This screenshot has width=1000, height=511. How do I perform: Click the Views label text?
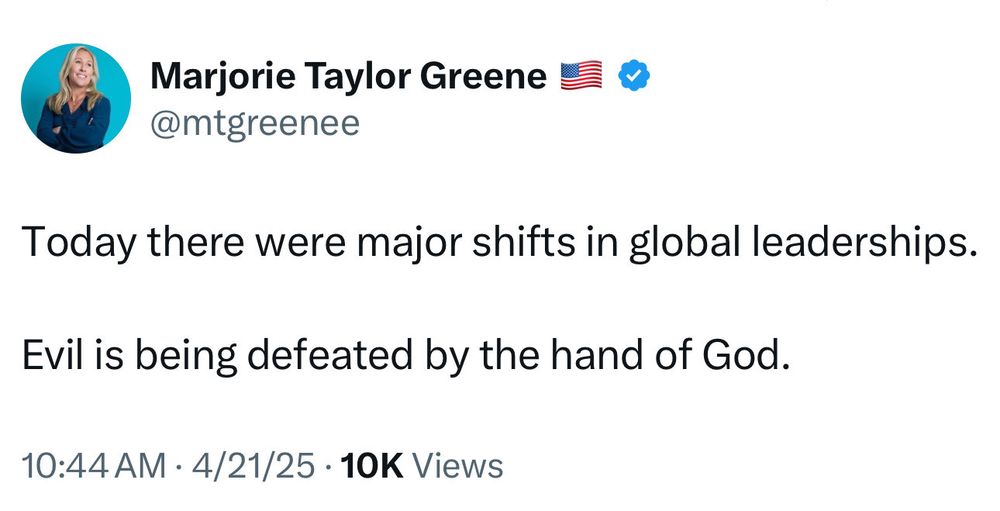(x=459, y=466)
